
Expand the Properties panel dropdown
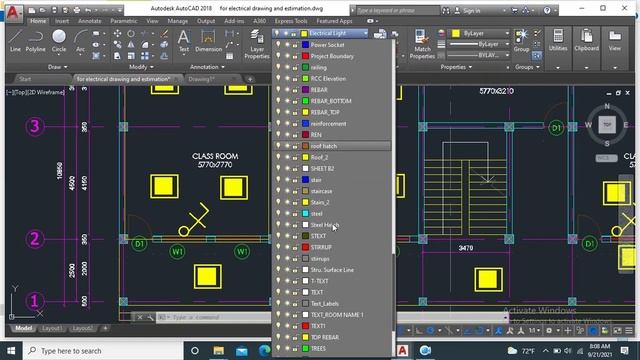coord(456,67)
